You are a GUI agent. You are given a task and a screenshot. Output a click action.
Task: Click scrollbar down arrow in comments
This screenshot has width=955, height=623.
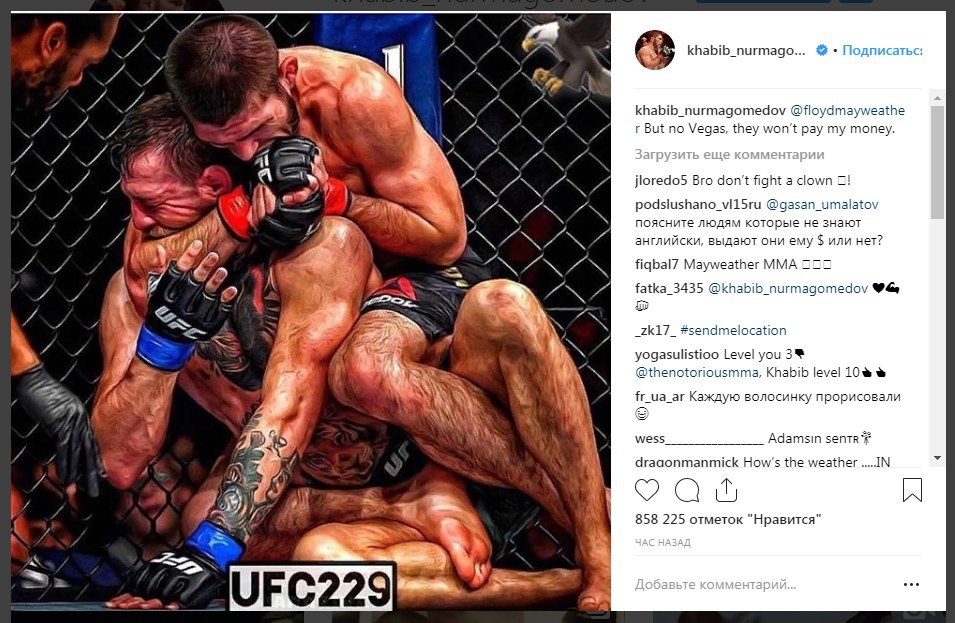pyautogui.click(x=937, y=458)
